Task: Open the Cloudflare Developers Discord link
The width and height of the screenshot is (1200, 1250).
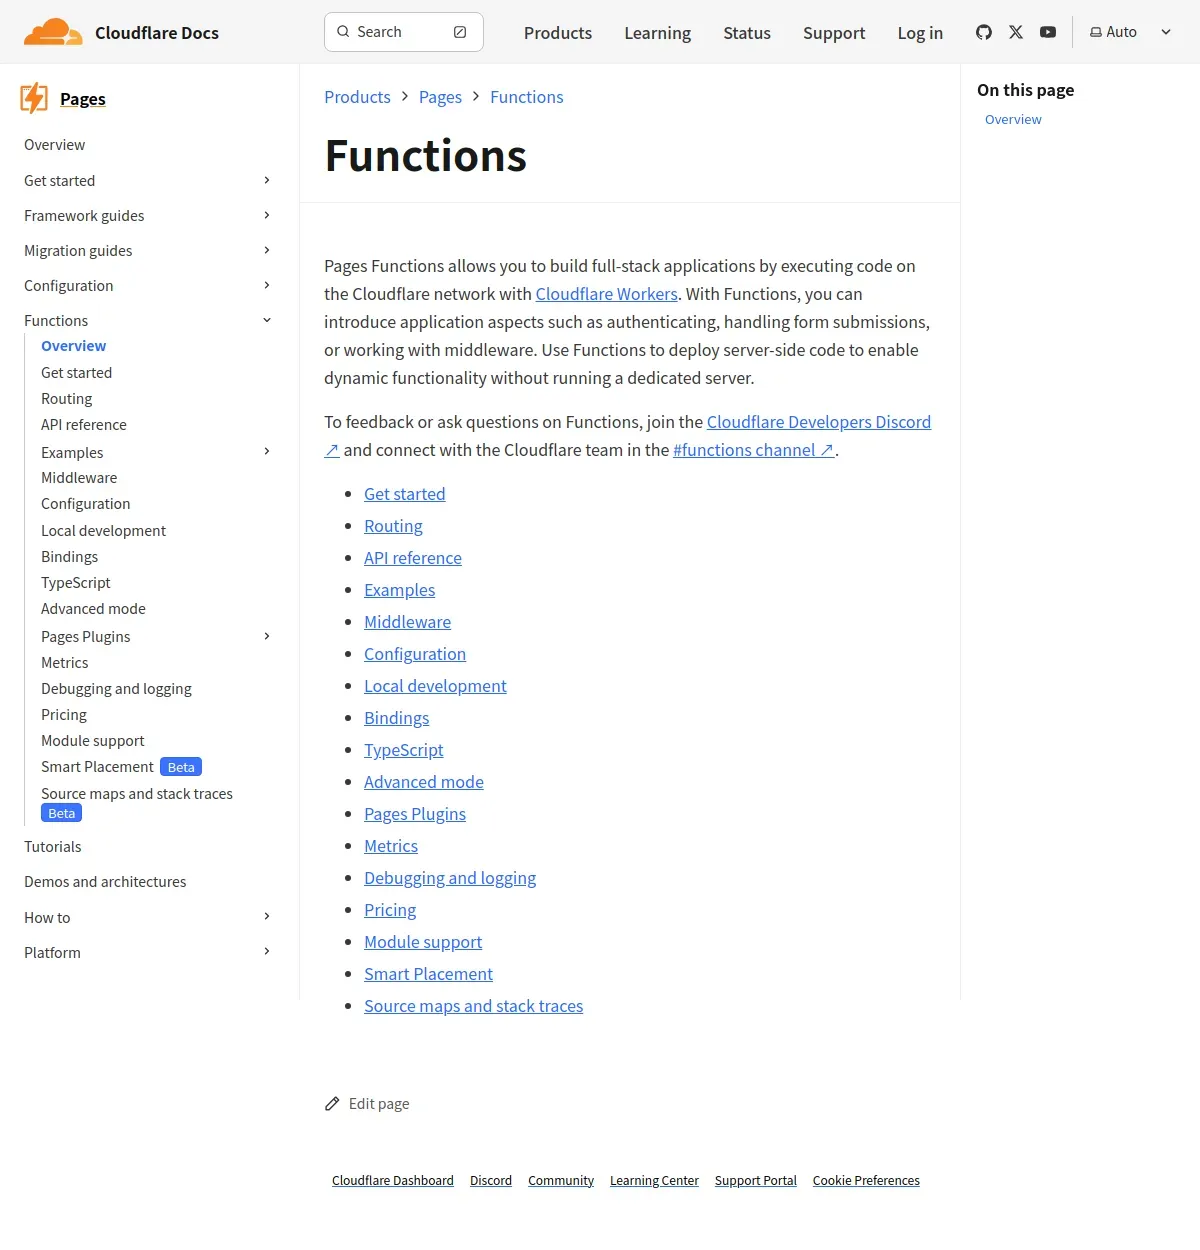Action: tap(819, 422)
